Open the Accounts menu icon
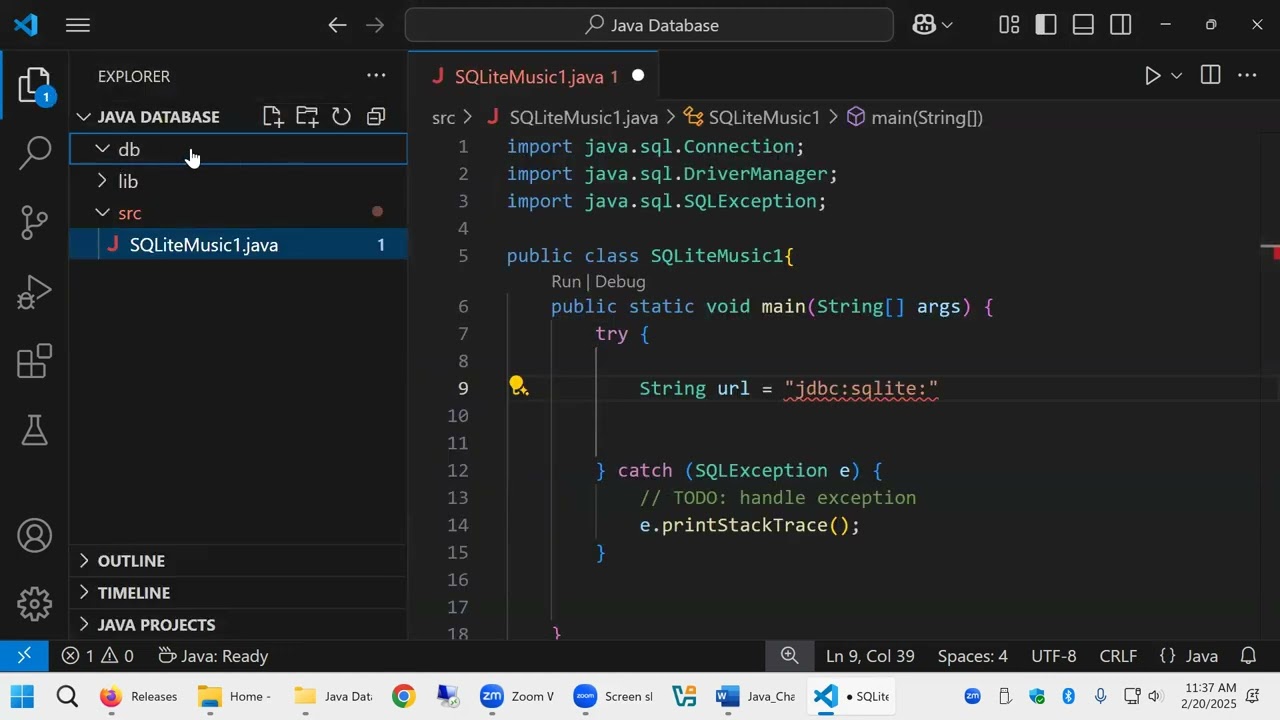The height and width of the screenshot is (720, 1280). (34, 536)
